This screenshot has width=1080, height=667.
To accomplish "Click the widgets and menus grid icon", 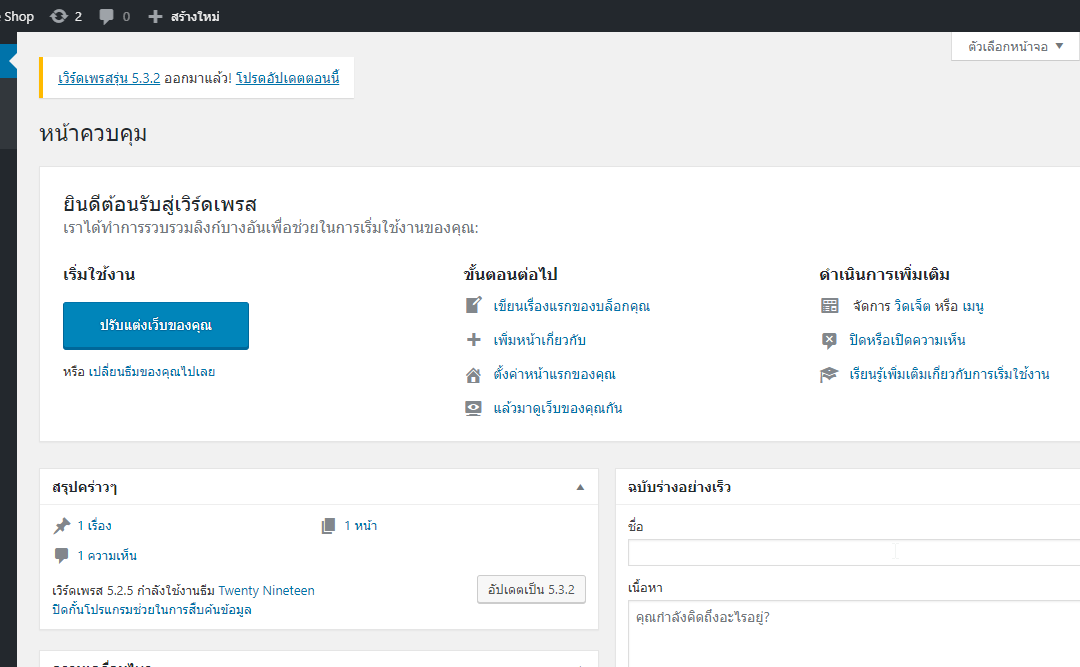I will 830,306.
